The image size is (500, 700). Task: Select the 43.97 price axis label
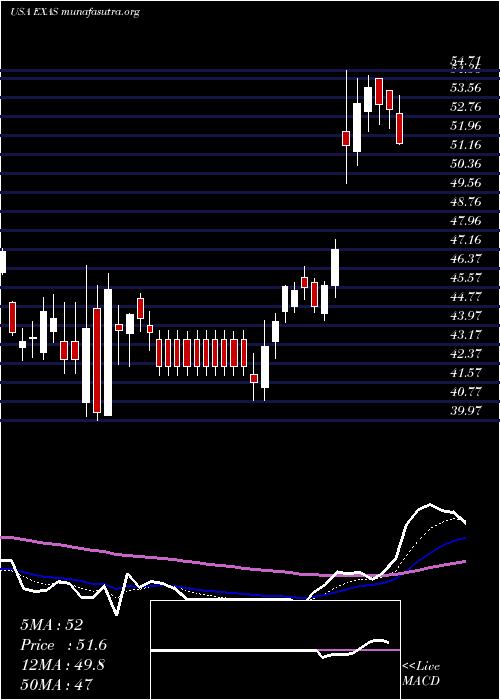466,315
